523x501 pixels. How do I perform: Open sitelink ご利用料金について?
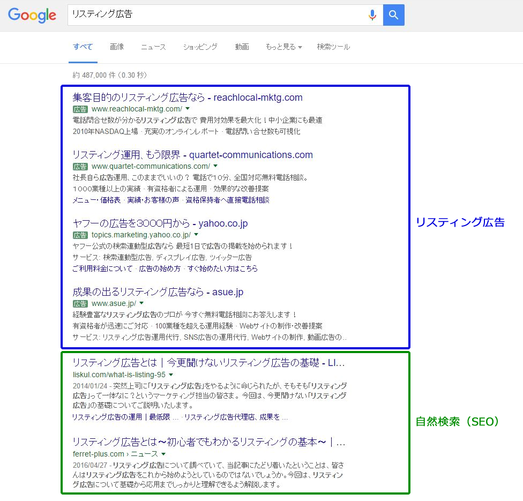pos(102,269)
